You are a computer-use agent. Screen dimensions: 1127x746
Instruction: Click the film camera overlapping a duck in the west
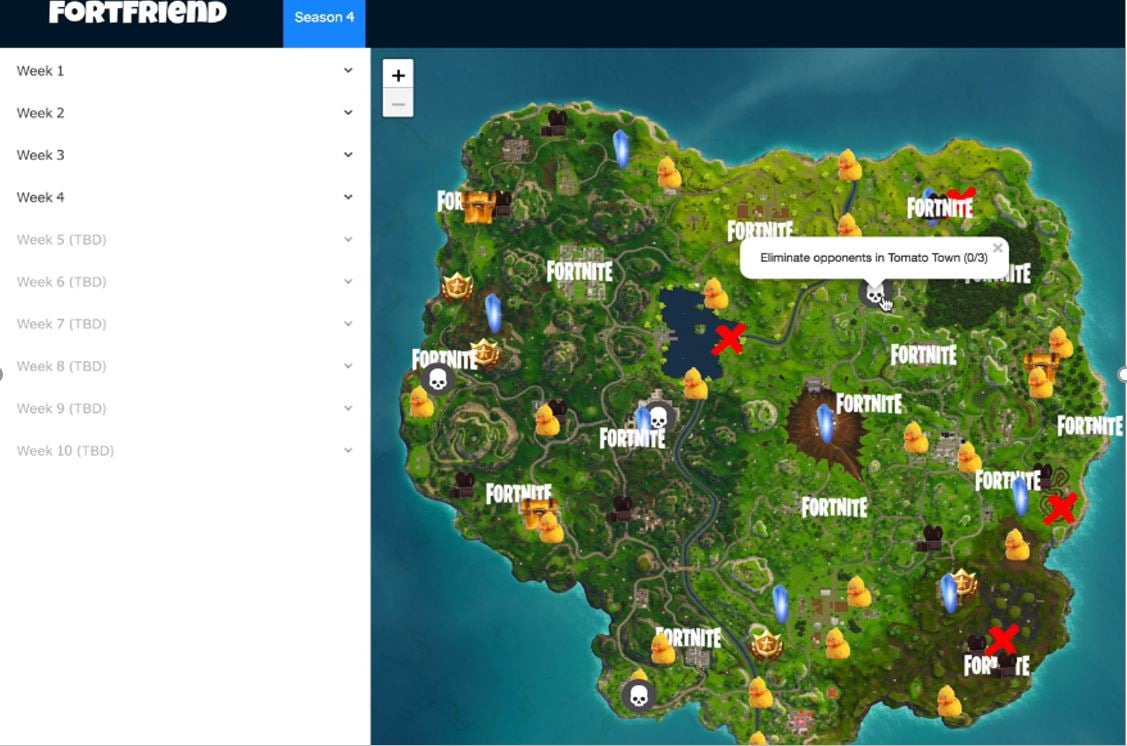click(558, 411)
